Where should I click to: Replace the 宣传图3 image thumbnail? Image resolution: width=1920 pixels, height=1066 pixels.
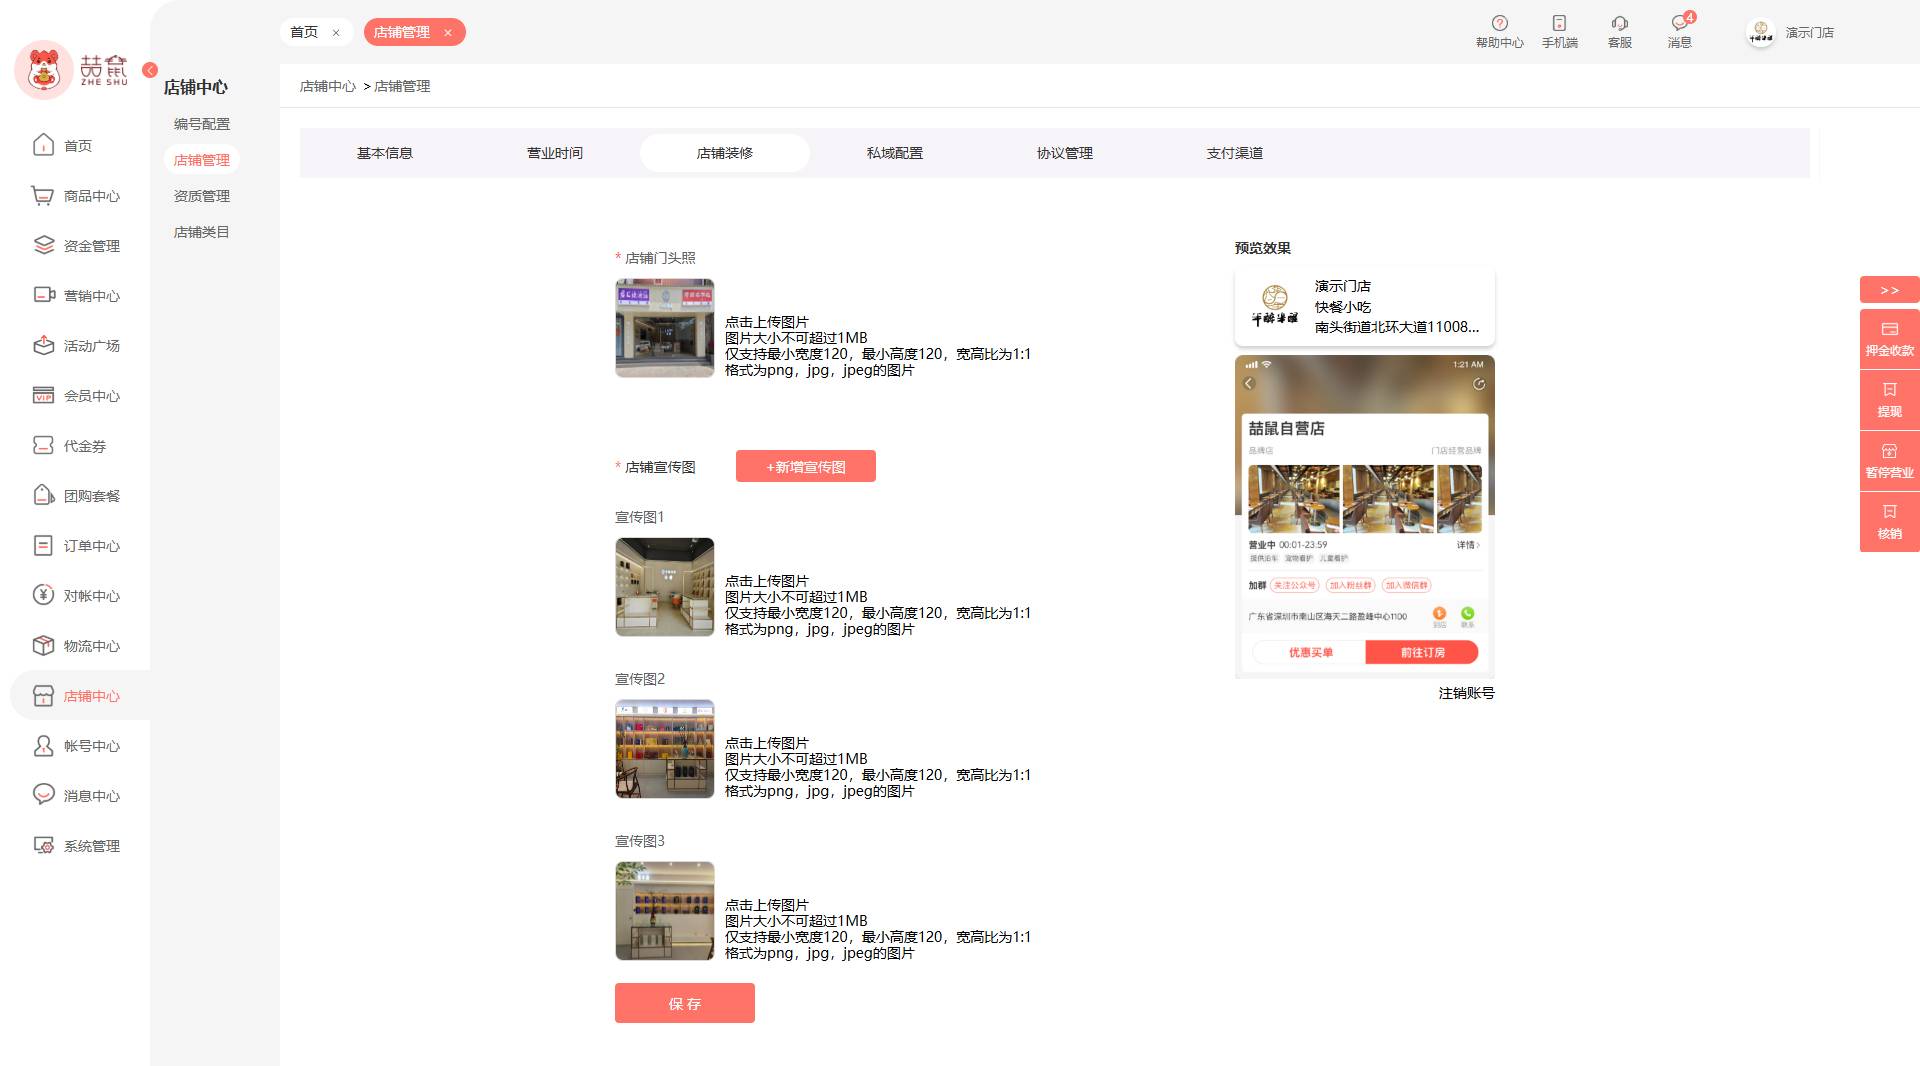pyautogui.click(x=665, y=911)
